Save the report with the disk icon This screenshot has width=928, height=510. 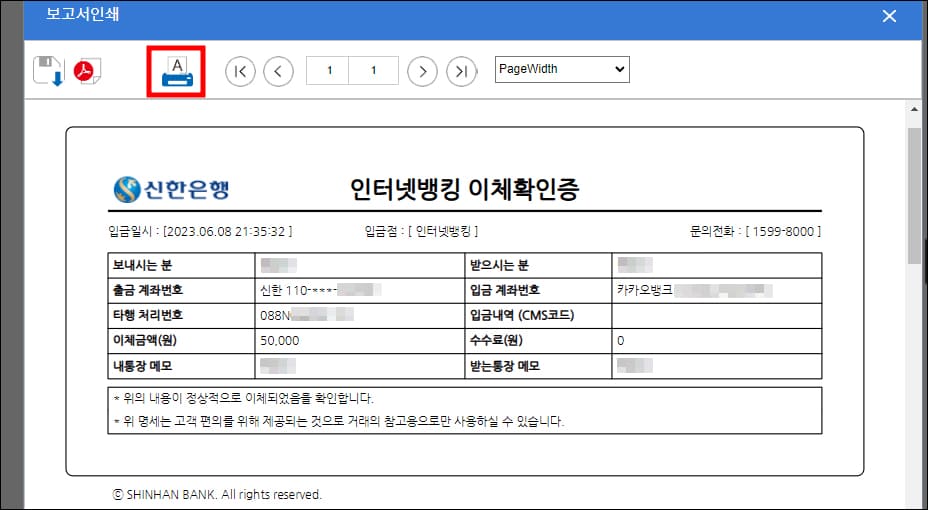point(48,71)
